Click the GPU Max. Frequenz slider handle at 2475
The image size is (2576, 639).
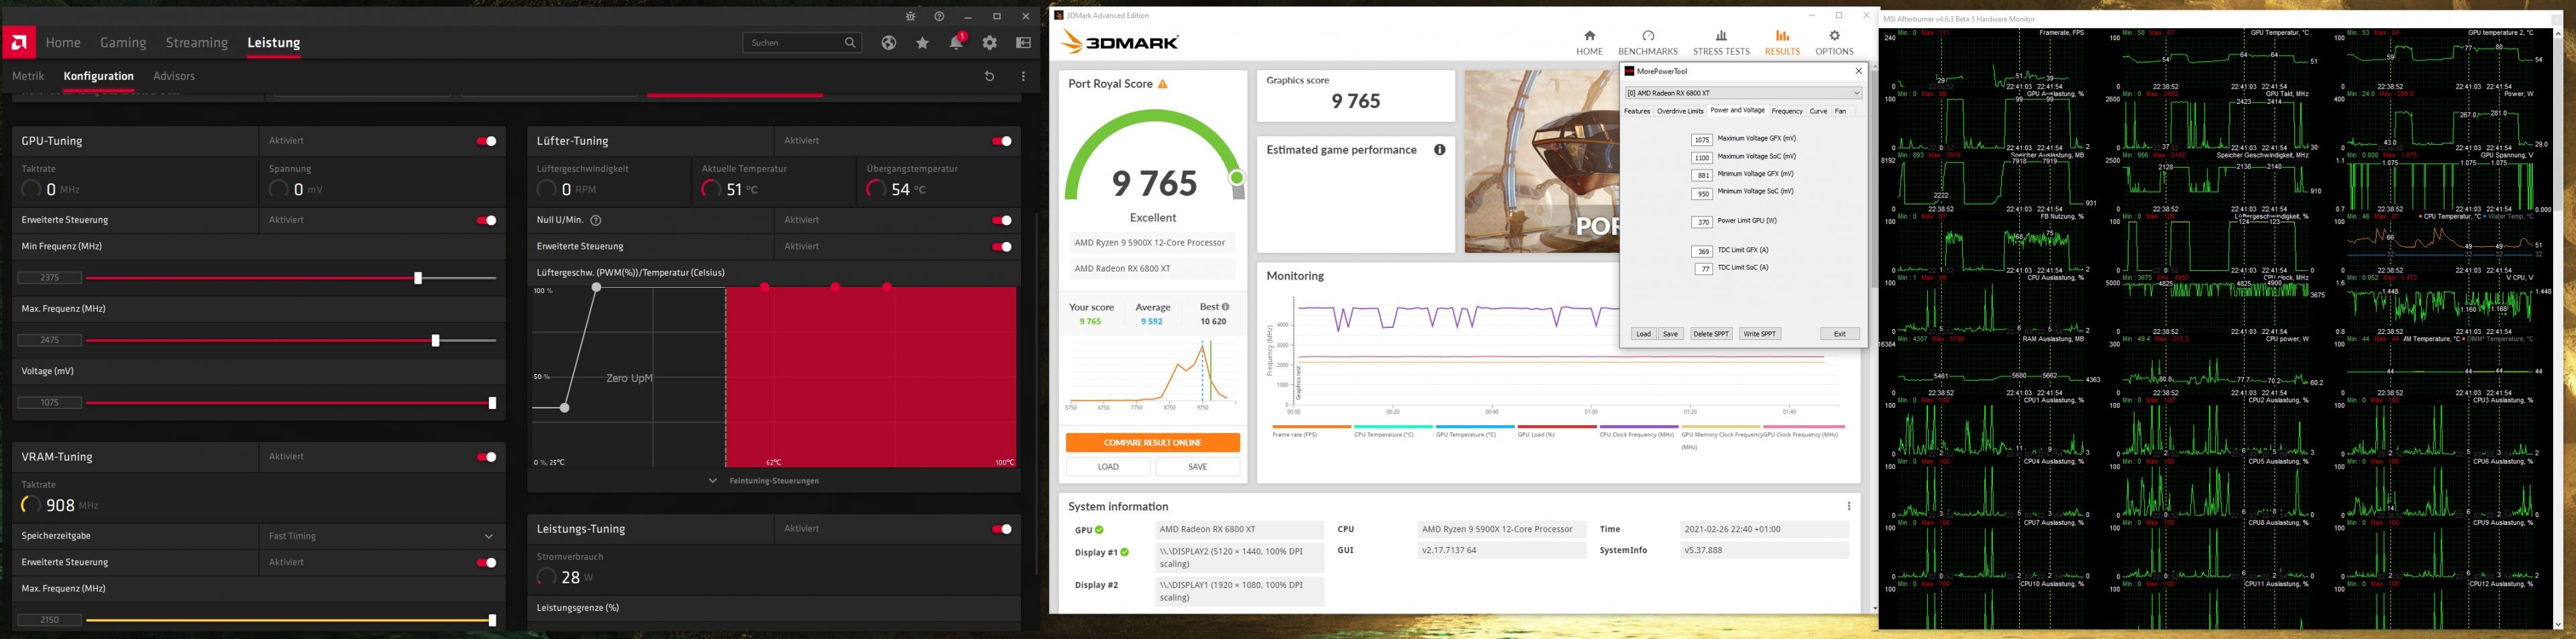[435, 341]
